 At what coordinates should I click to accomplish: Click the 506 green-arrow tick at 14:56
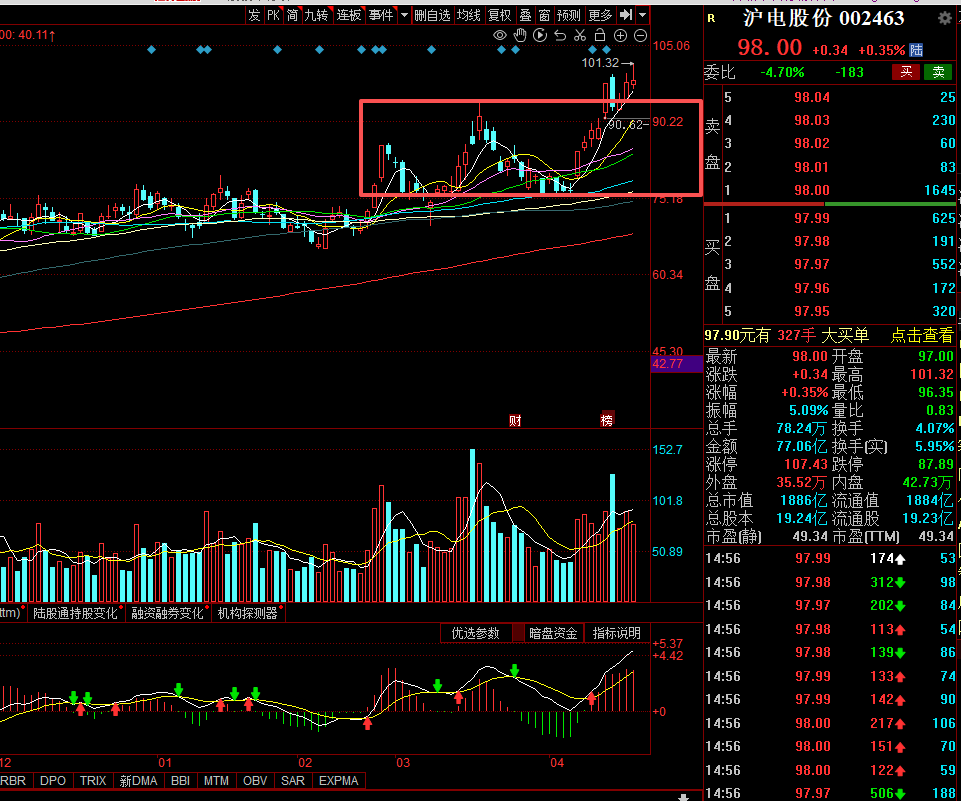[x=887, y=793]
